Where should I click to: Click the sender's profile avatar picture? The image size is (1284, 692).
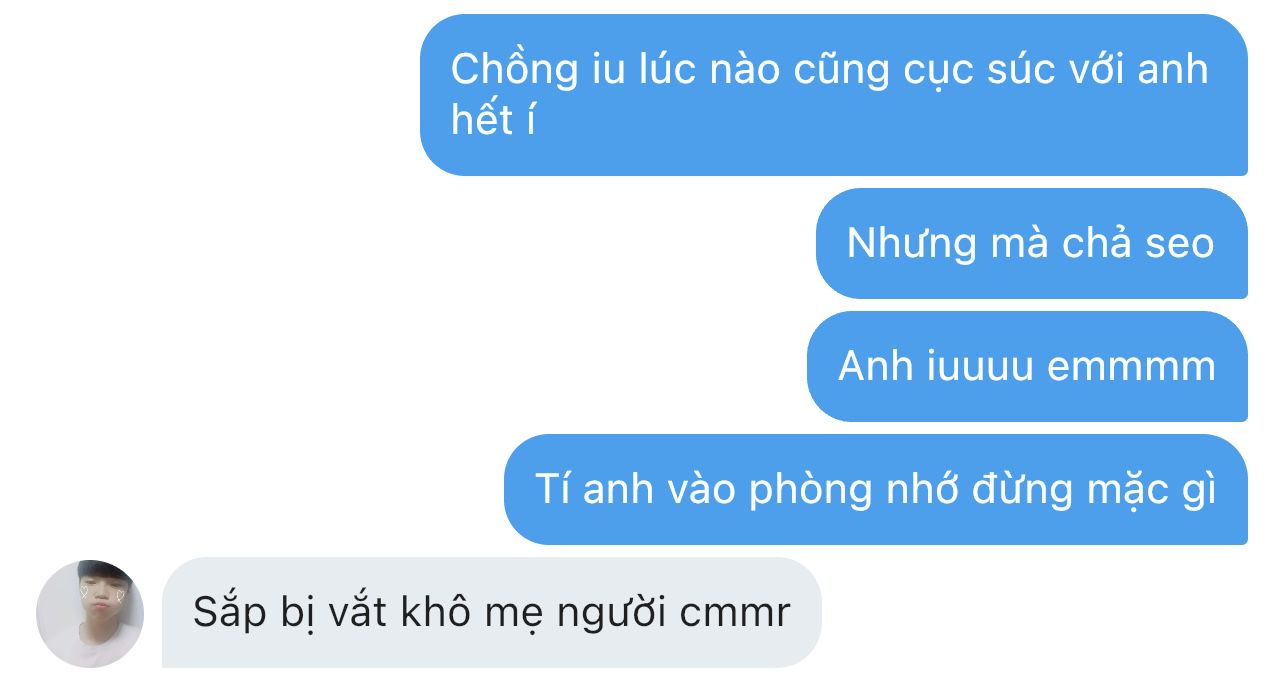90,614
